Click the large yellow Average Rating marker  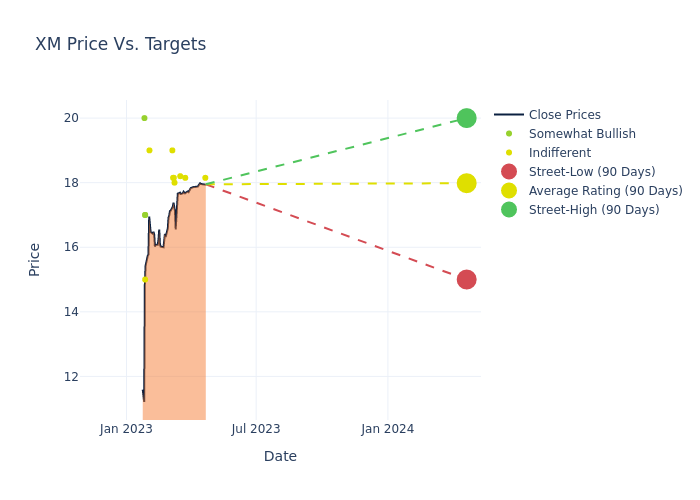click(x=466, y=183)
